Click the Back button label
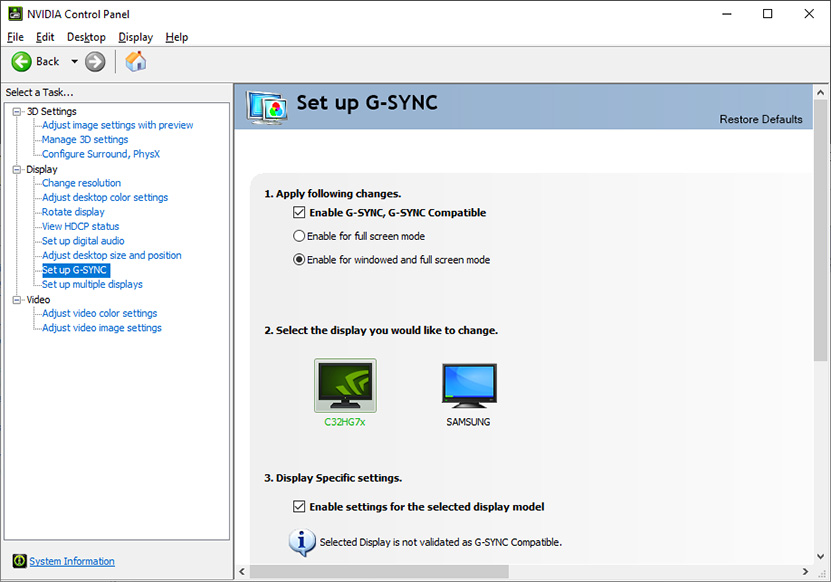 [x=48, y=61]
